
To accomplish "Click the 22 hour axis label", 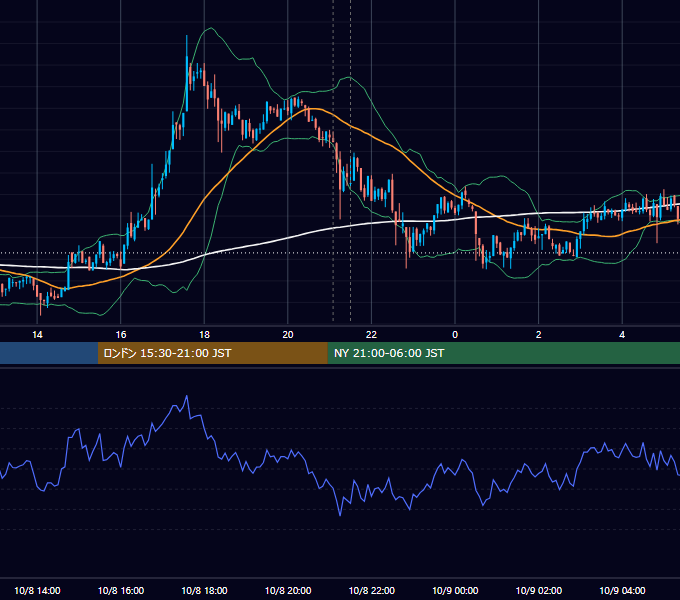I will (371, 335).
